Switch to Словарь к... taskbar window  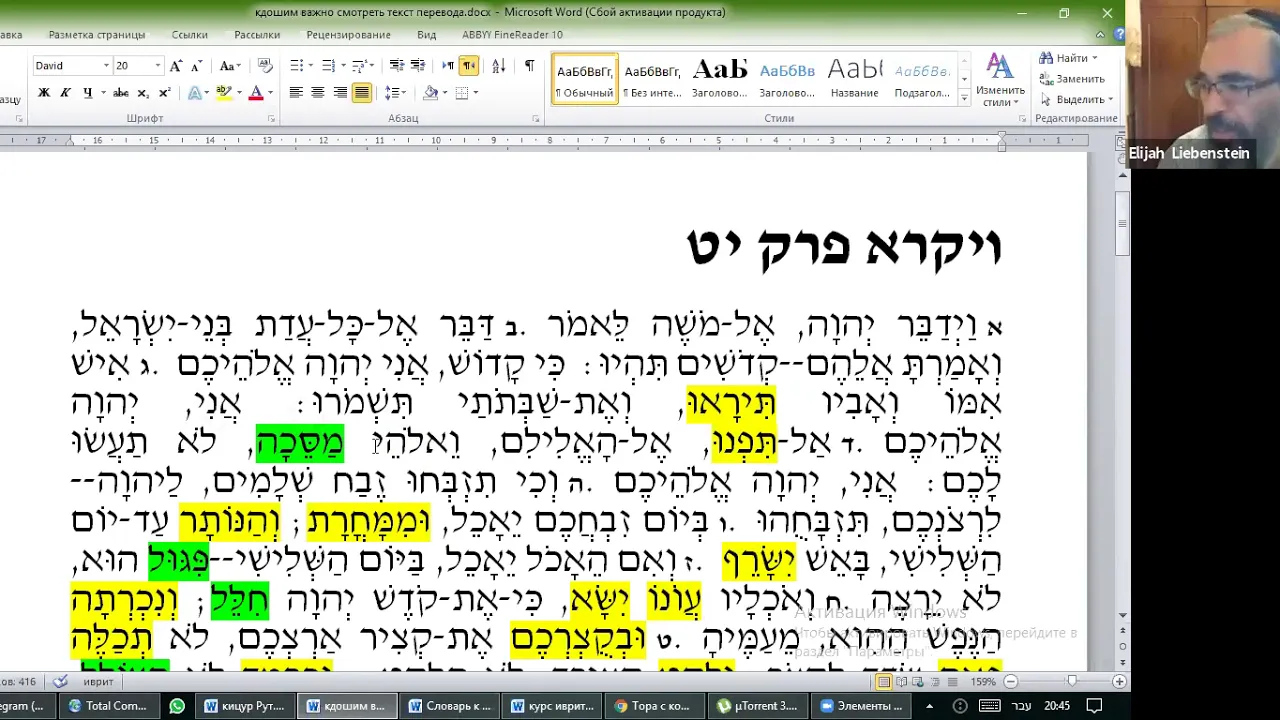pyautogui.click(x=450, y=706)
